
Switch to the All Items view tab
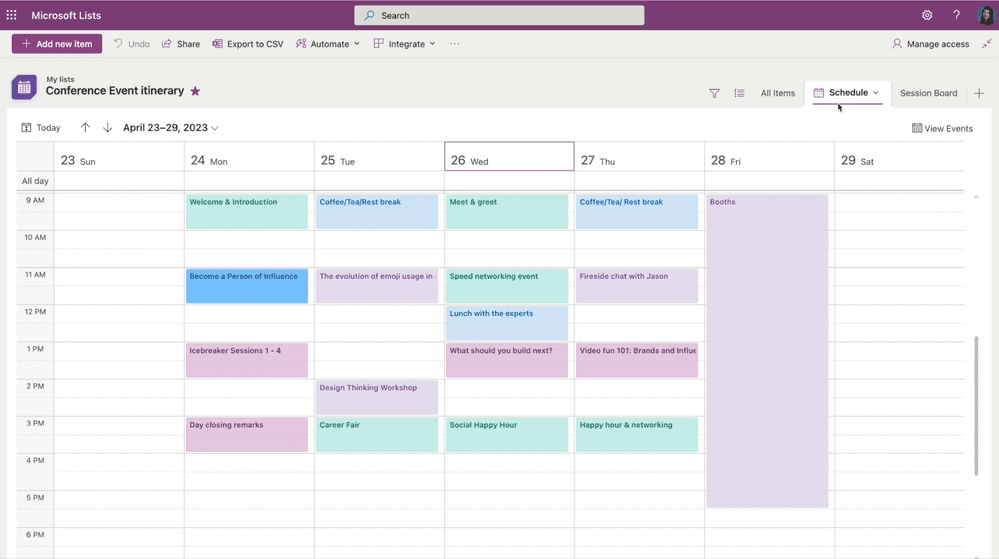pos(777,93)
